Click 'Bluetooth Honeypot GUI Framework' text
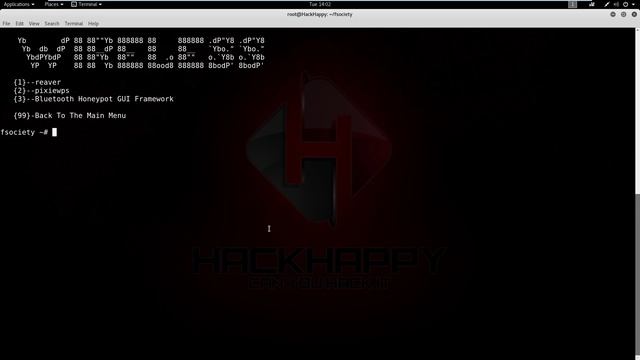The width and height of the screenshot is (640, 360). 104,99
